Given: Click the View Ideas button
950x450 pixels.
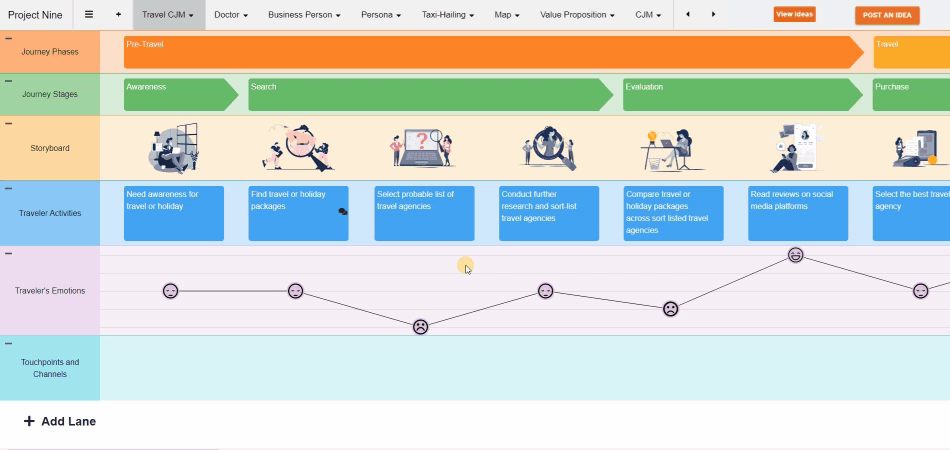Looking at the screenshot, I should (x=794, y=14).
